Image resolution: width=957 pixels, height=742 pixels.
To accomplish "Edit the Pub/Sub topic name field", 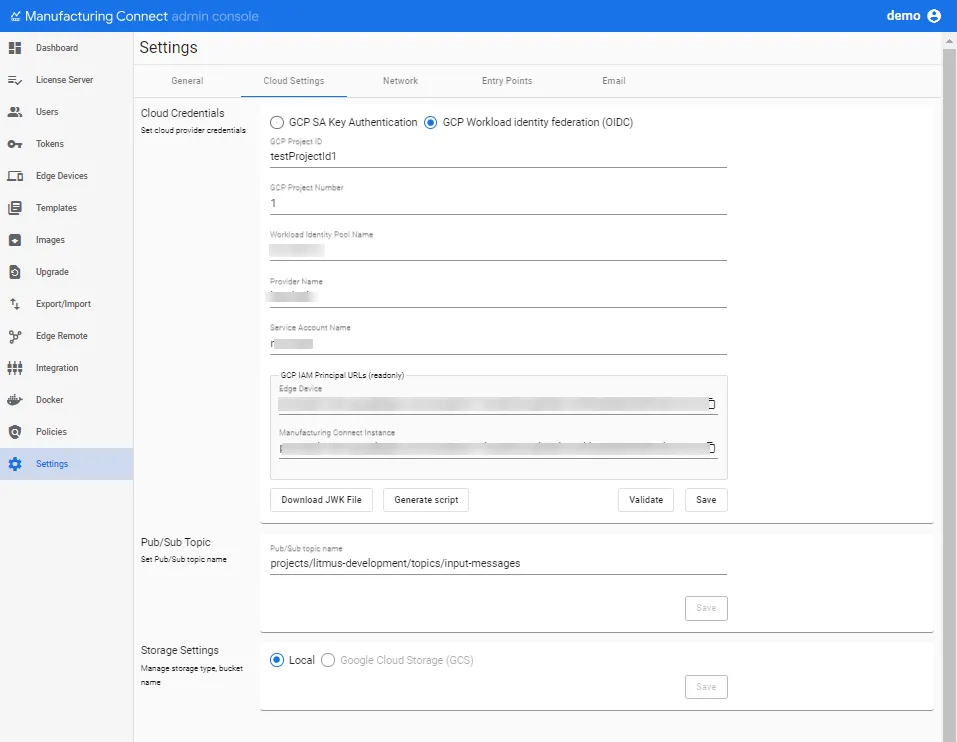I will coord(498,564).
